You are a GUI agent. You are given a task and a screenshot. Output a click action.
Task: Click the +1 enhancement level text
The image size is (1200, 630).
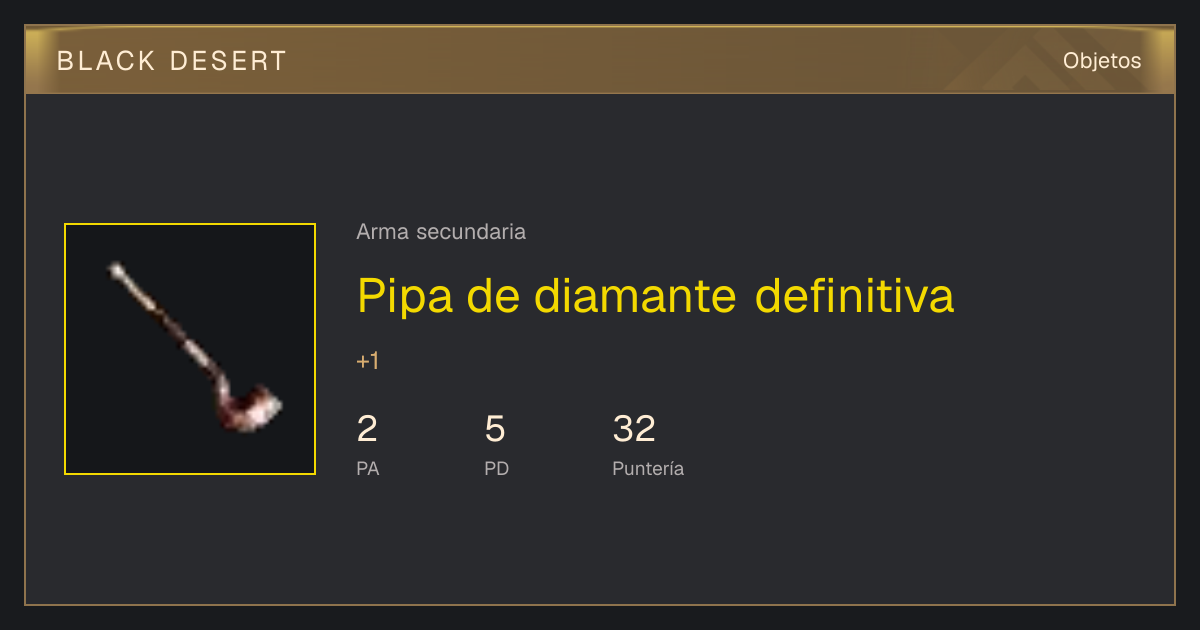point(368,361)
